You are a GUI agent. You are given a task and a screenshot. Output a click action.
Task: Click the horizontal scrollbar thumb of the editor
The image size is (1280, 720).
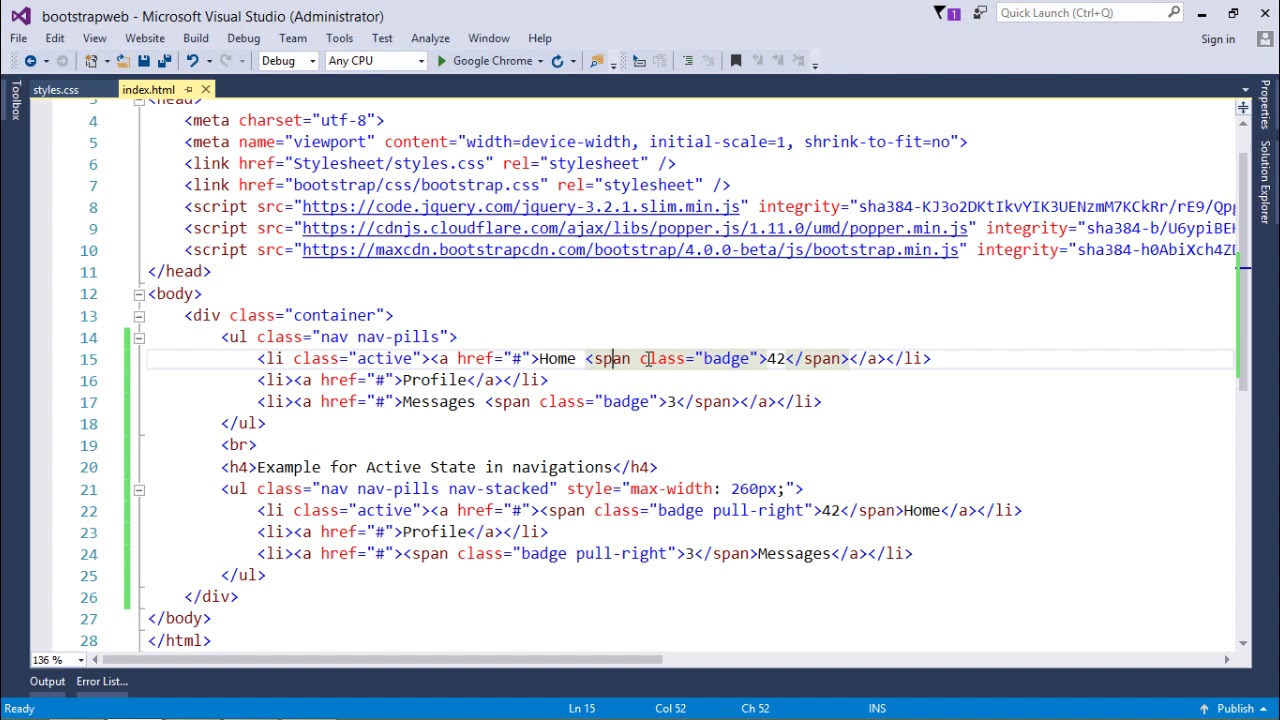pos(381,660)
